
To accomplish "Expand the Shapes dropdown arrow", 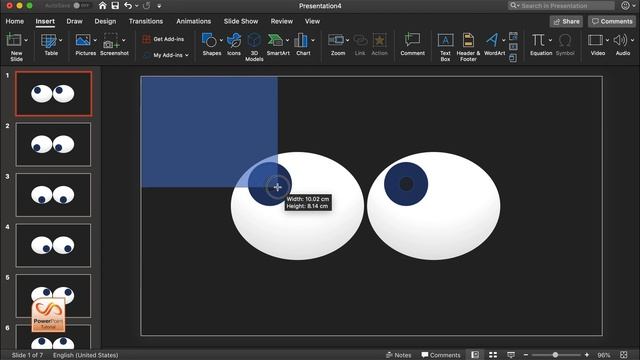I will [x=221, y=40].
